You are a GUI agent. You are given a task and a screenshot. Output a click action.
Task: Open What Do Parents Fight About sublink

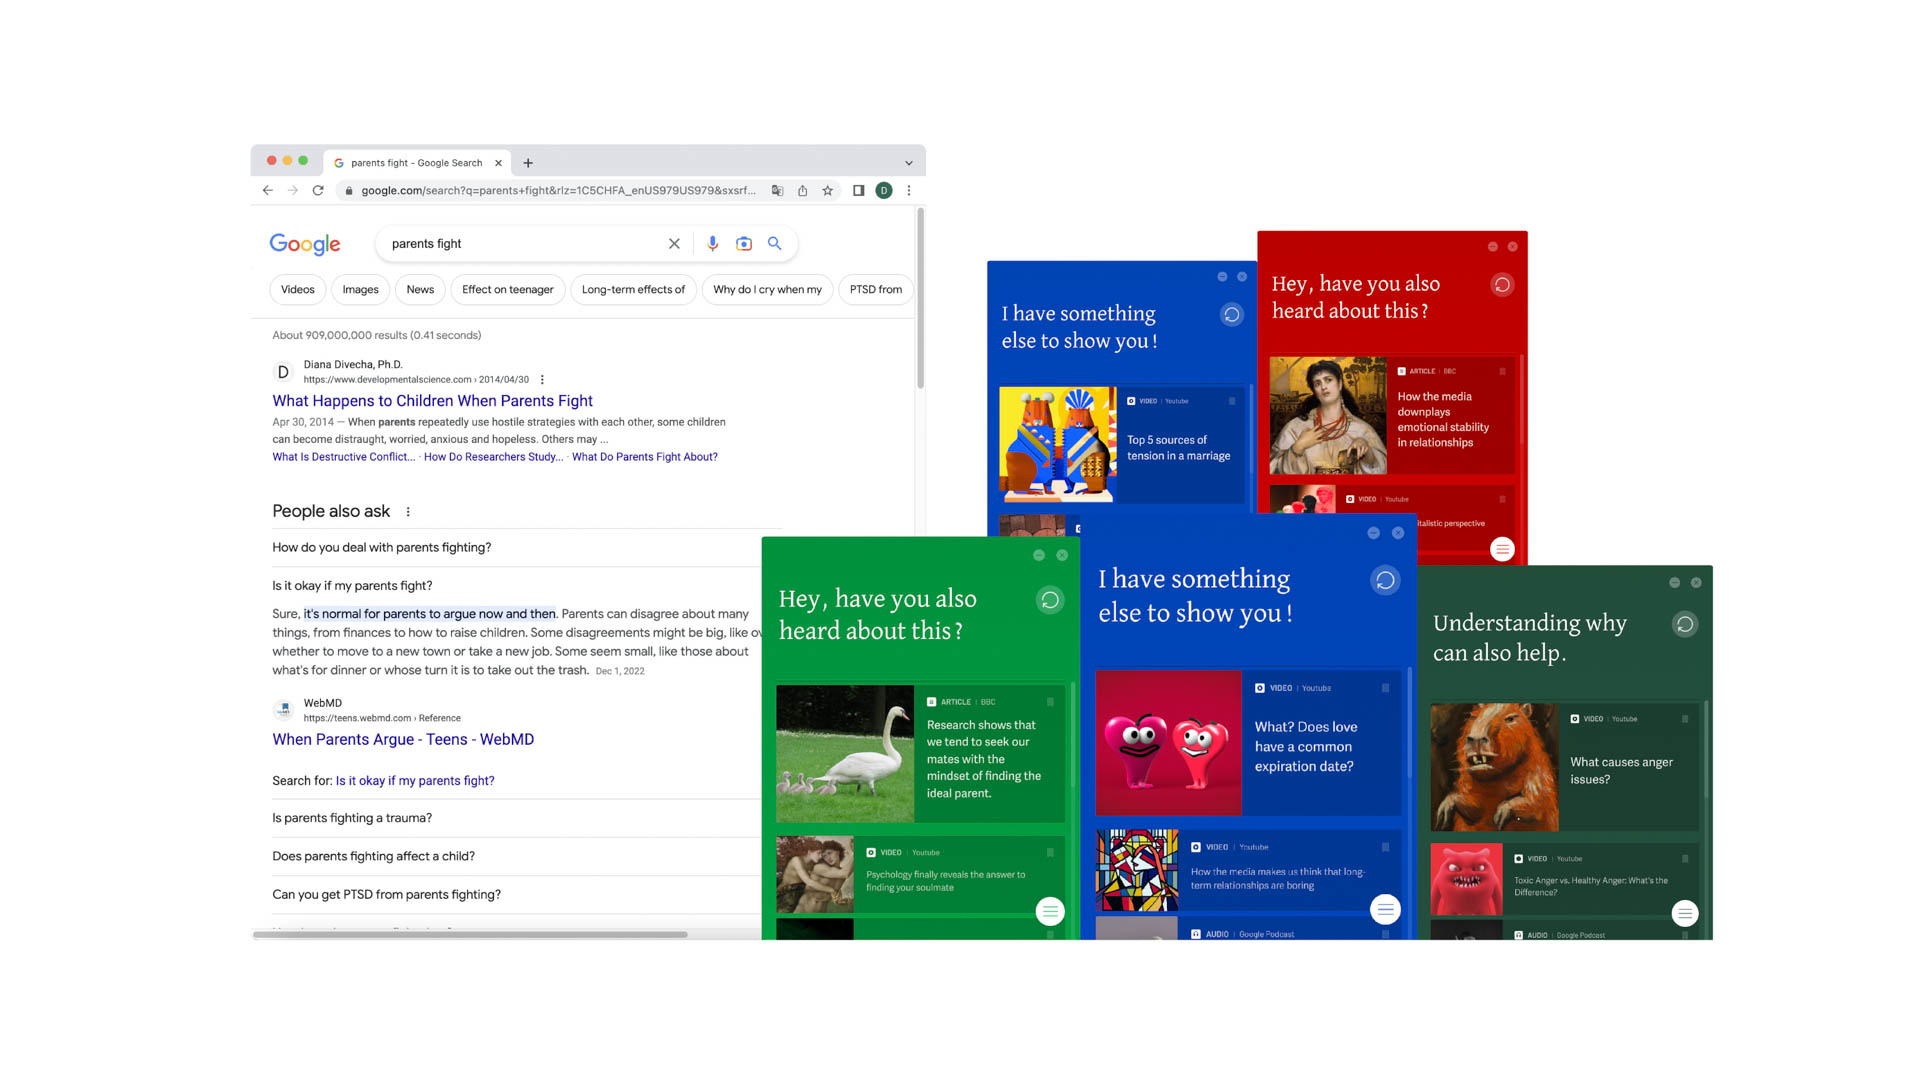pyautogui.click(x=645, y=457)
